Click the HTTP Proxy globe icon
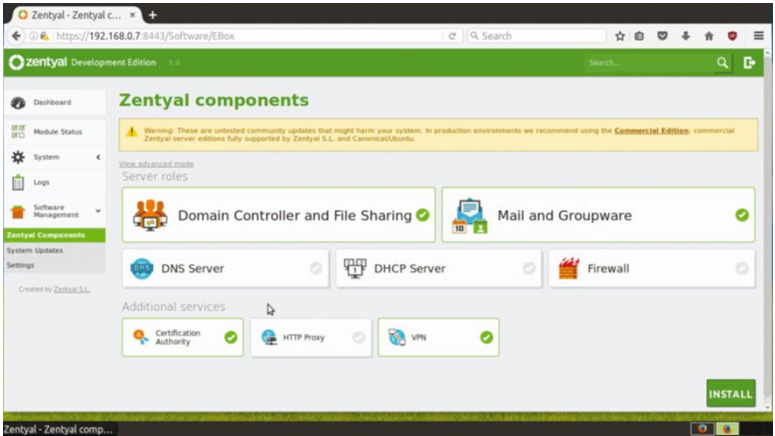 269,337
